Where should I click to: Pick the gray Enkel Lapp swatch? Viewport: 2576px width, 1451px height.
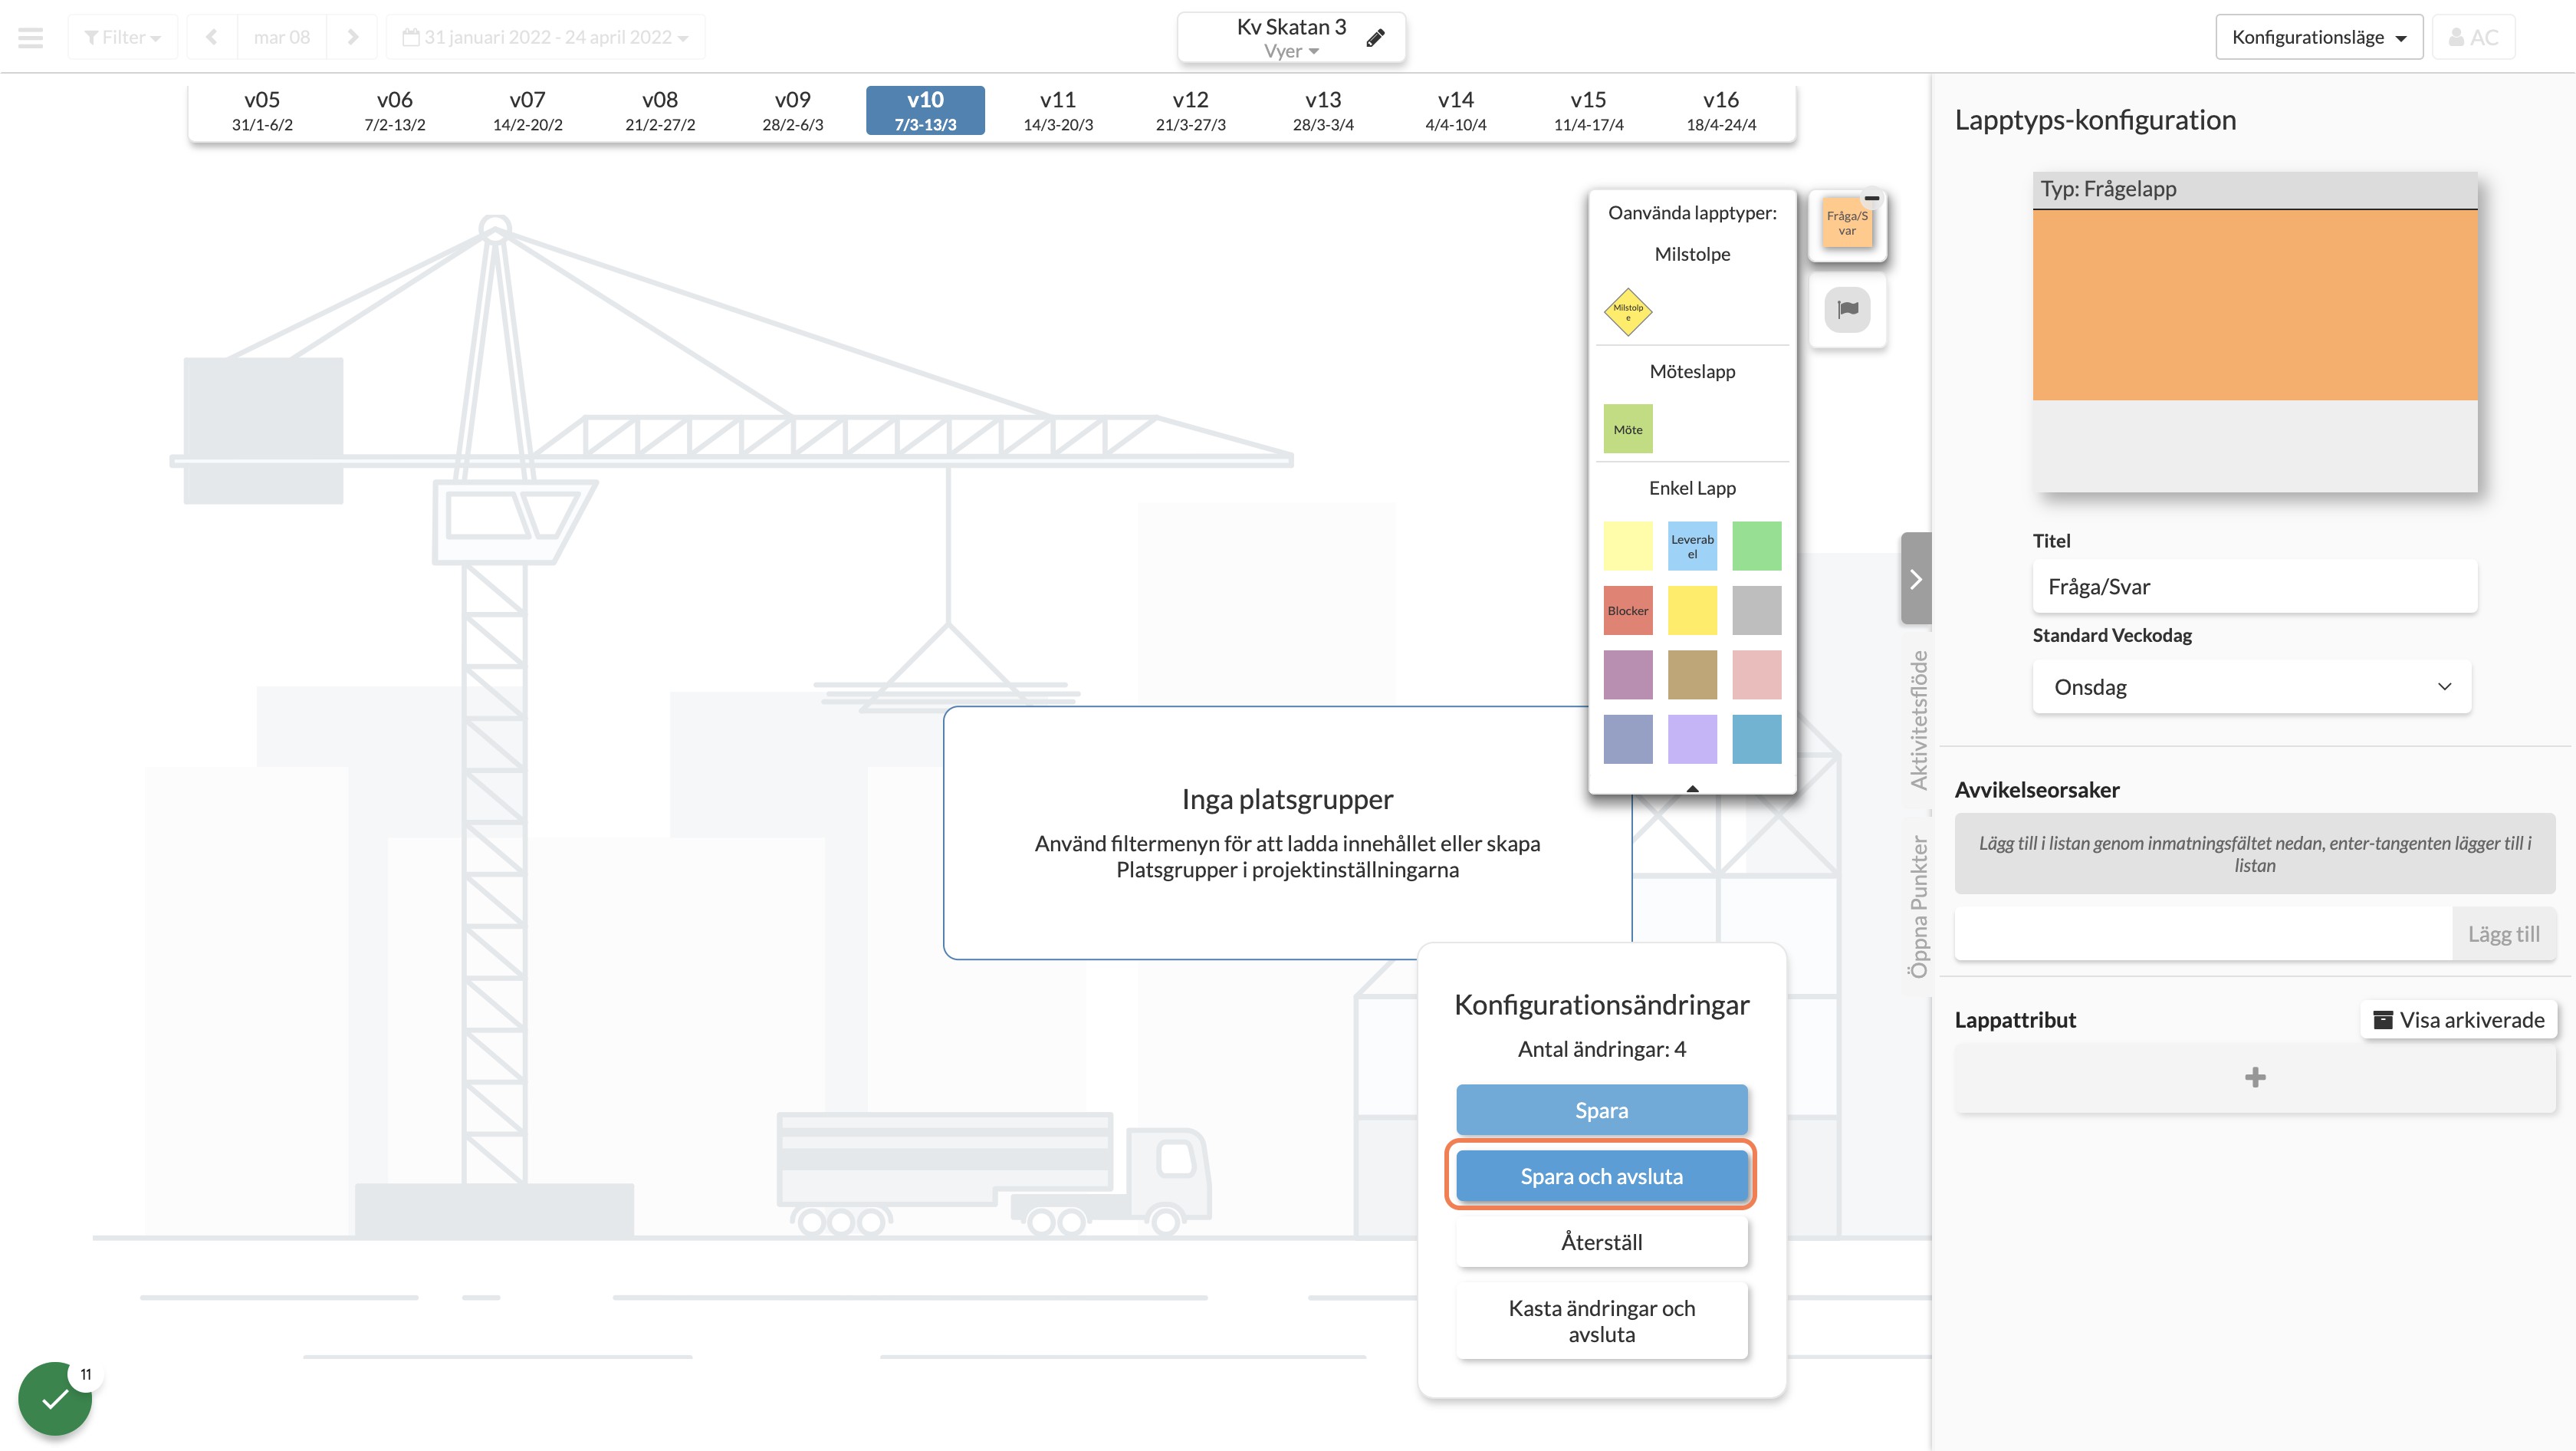(1757, 610)
